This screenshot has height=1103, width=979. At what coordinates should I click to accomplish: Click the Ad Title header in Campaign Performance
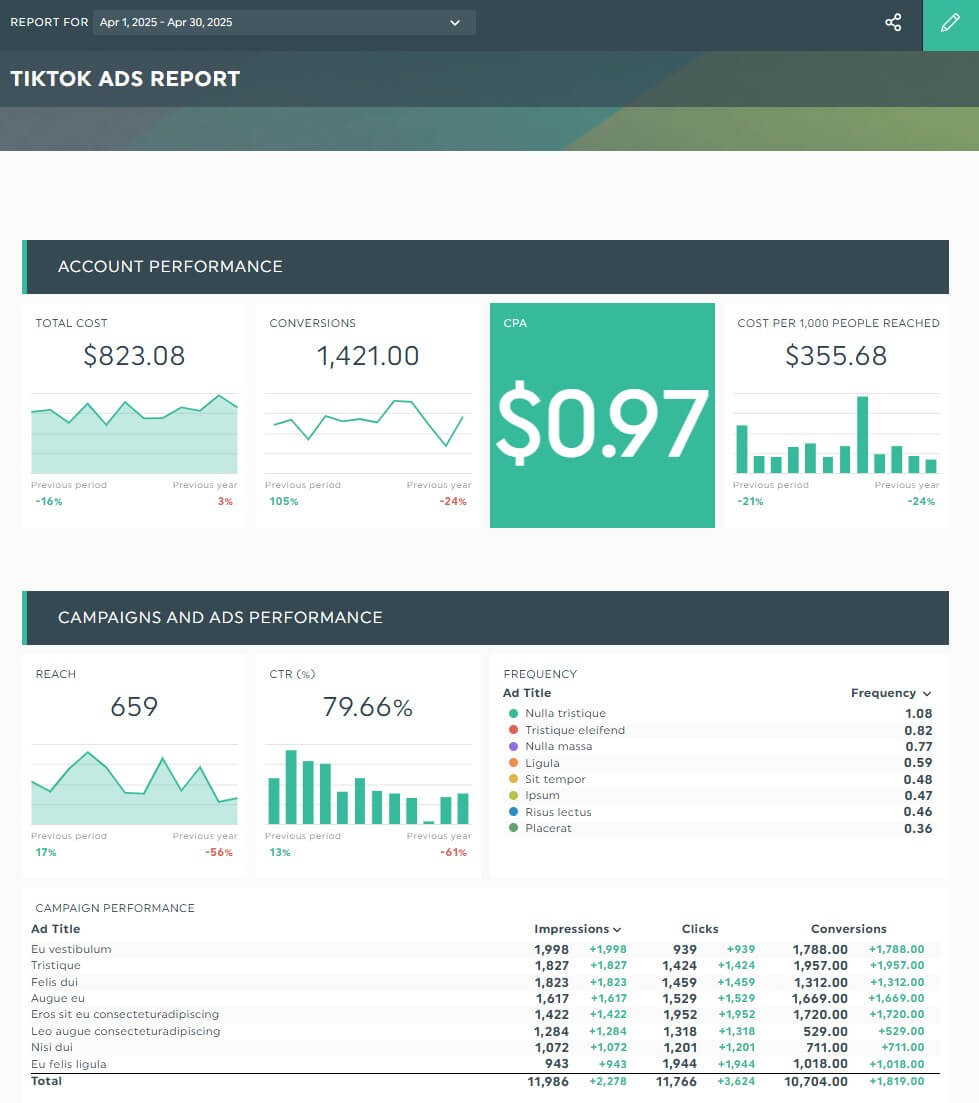tap(56, 929)
